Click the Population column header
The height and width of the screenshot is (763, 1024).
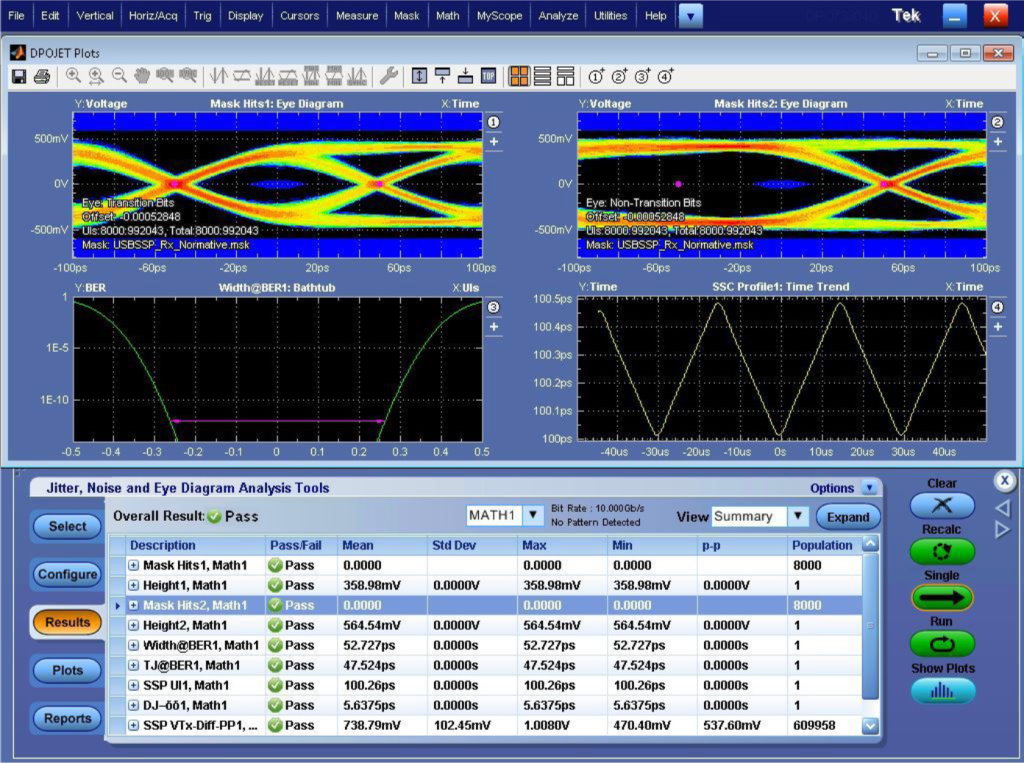822,545
